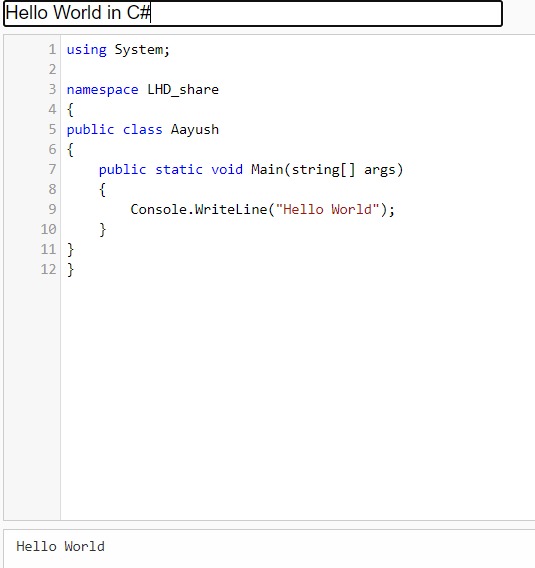
Task: Click the empty code editor area below line 12
Action: click(x=297, y=398)
